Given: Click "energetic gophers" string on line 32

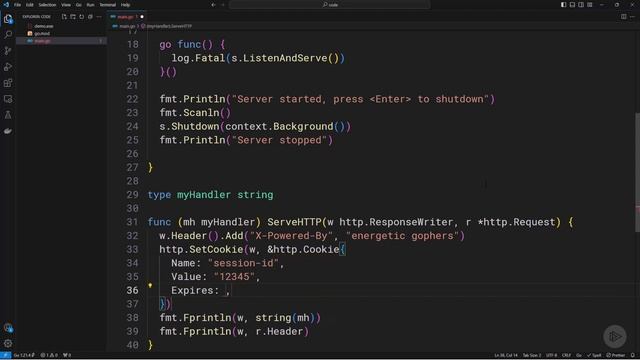Looking at the screenshot, I should coord(402,236).
